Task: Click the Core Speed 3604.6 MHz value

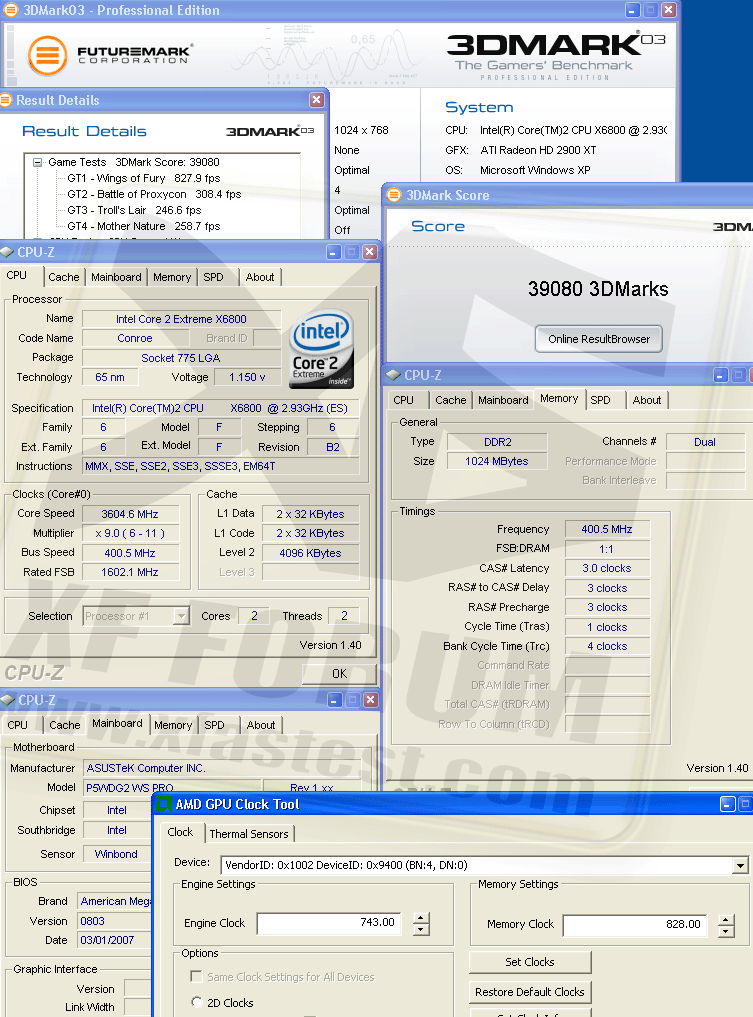Action: tap(130, 514)
